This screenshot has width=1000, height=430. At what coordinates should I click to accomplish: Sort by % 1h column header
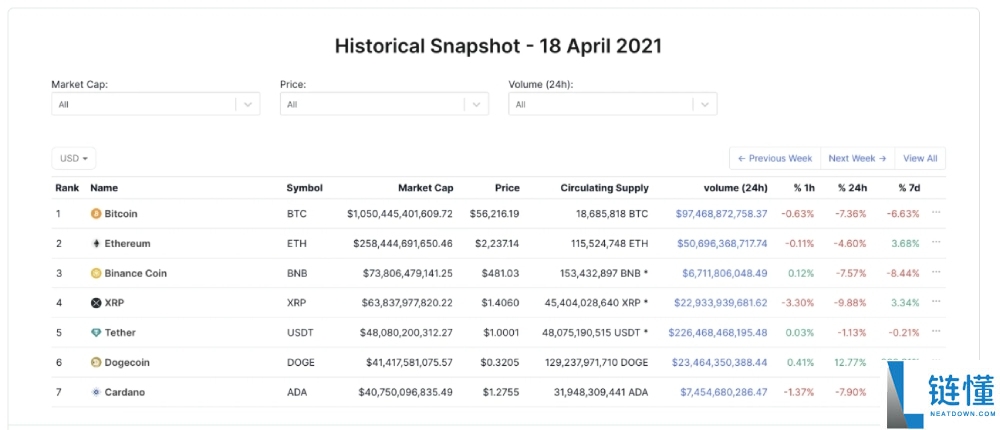pyautogui.click(x=804, y=188)
